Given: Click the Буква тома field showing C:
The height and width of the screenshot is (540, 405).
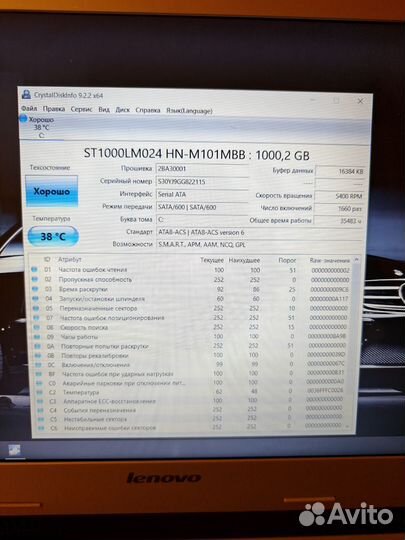Looking at the screenshot, I should point(202,220).
